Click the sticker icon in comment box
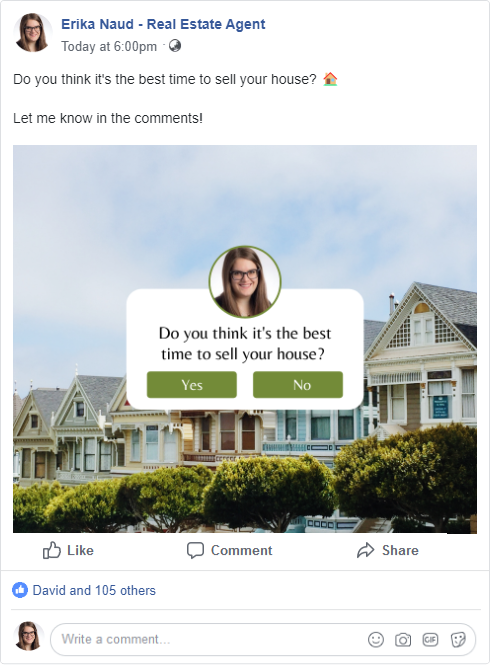 [458, 640]
